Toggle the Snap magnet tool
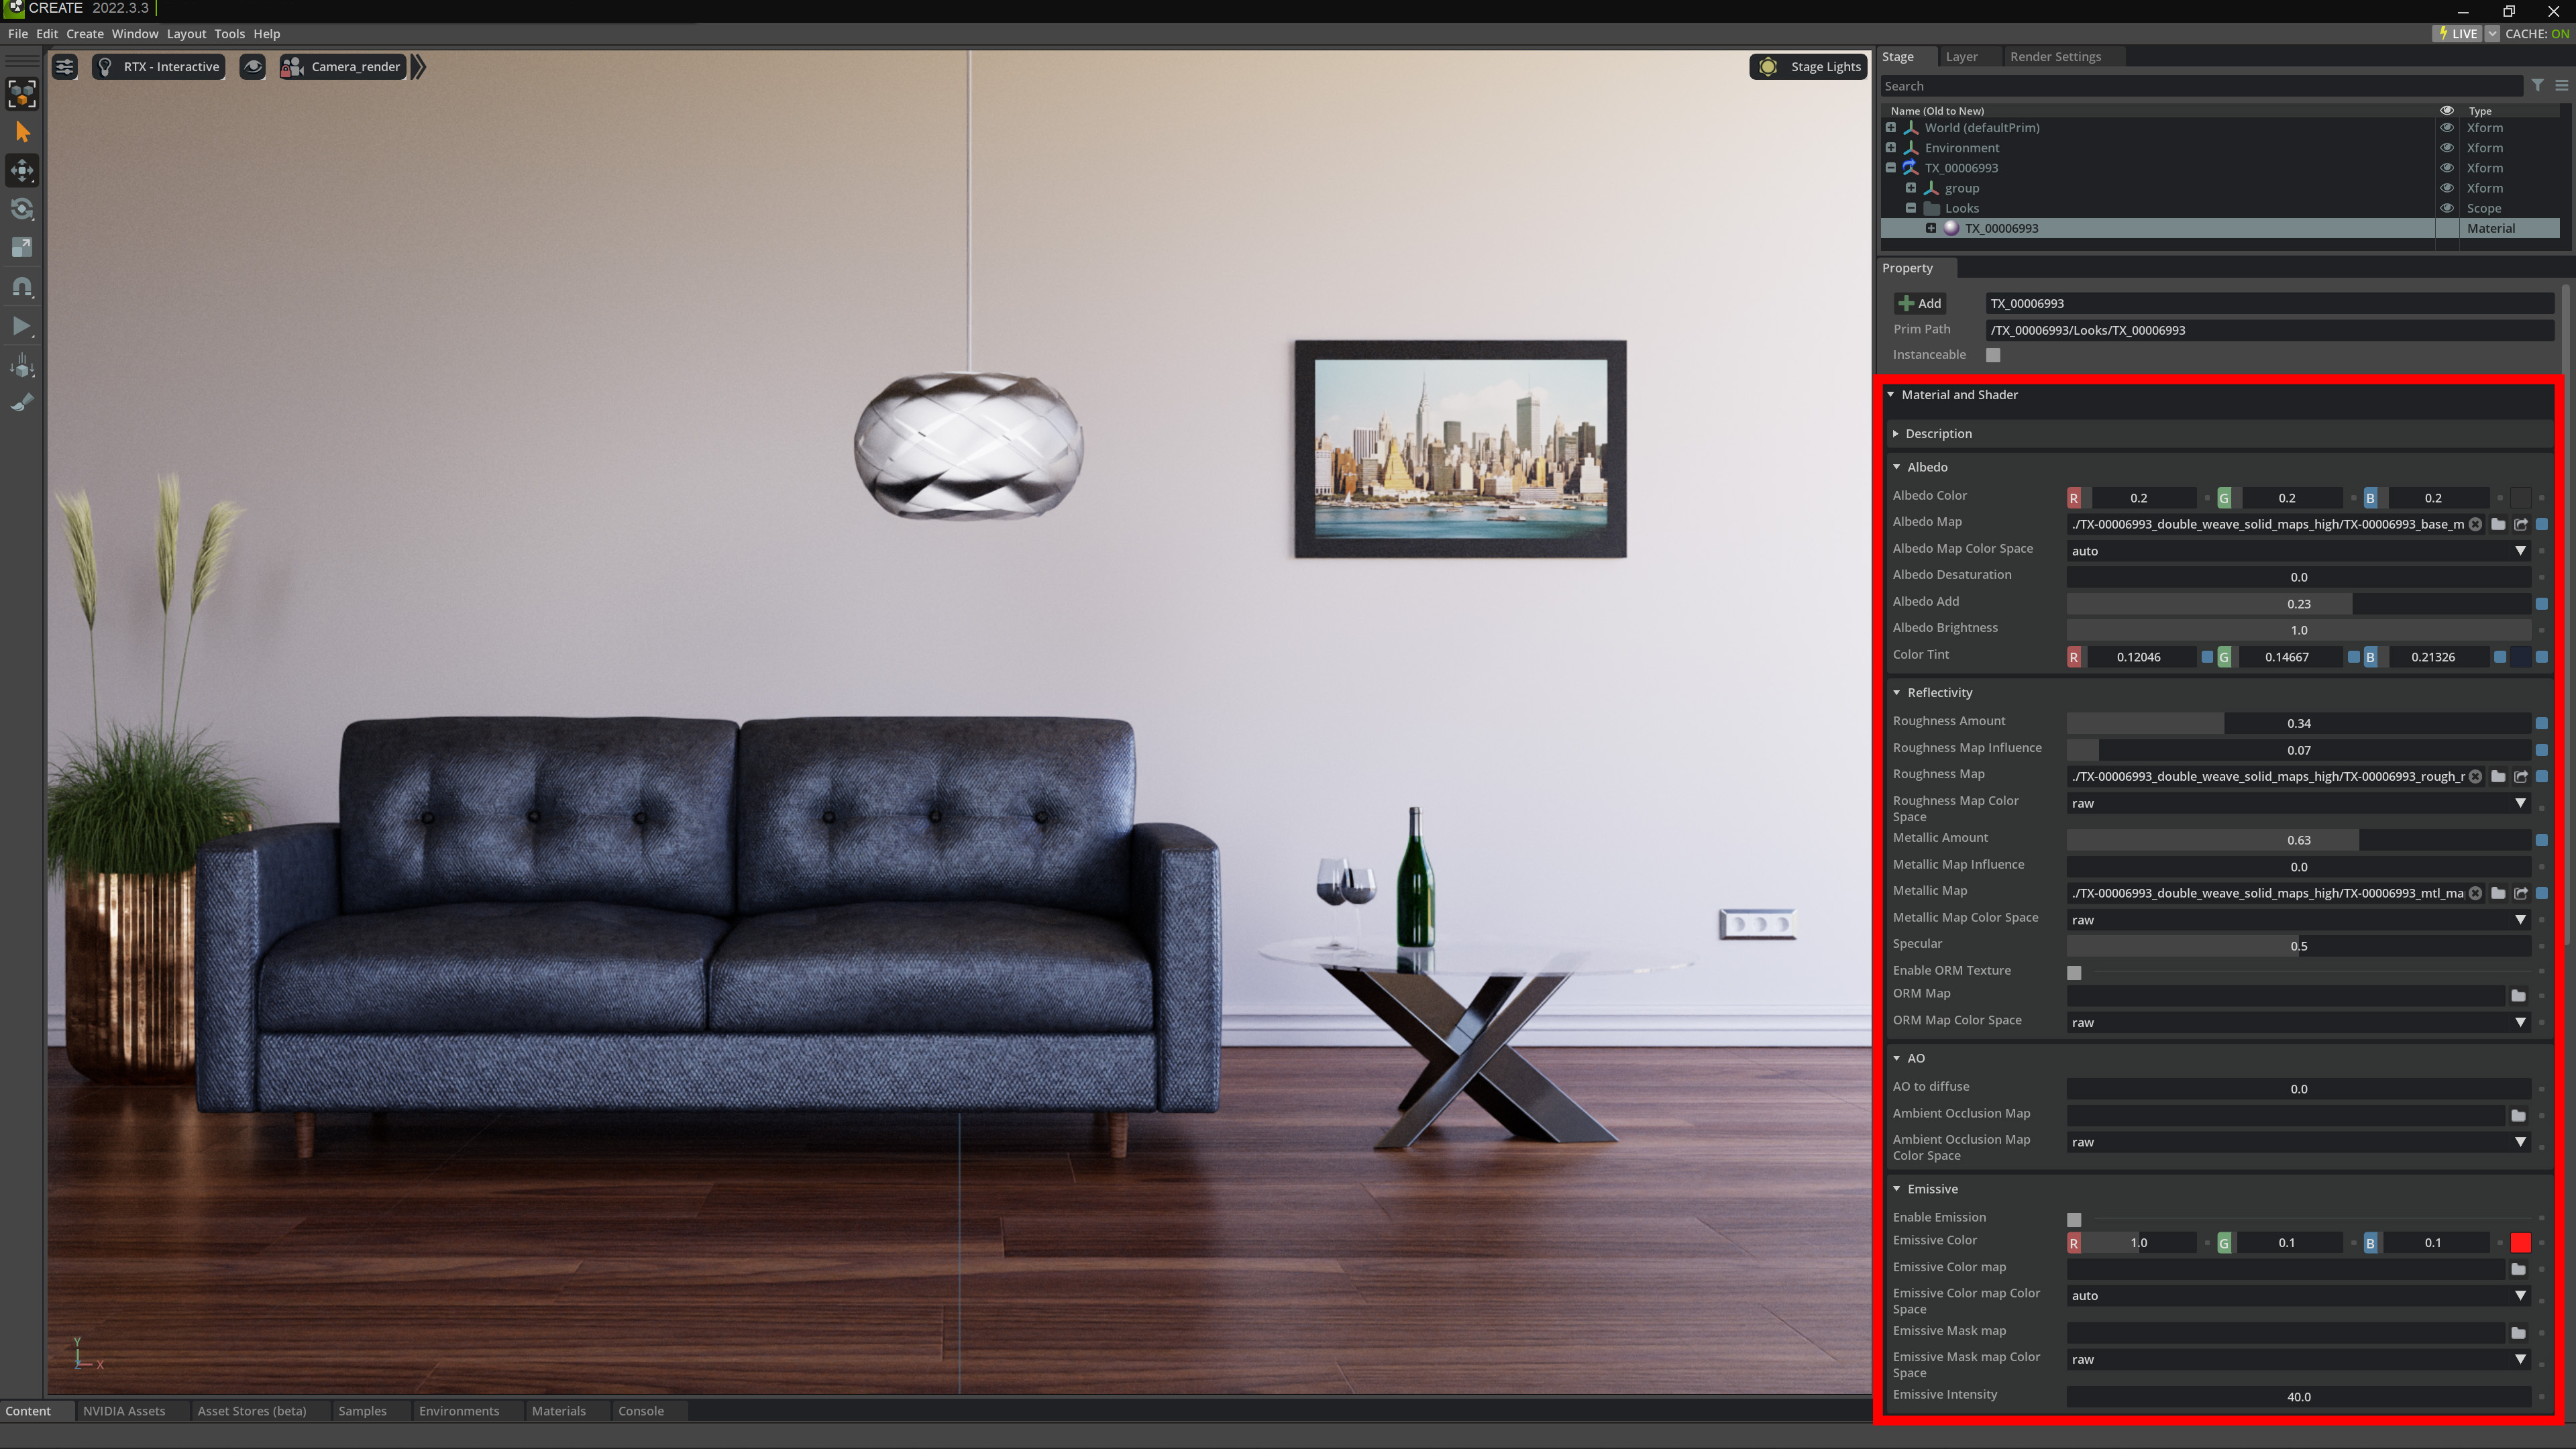The image size is (2576, 1449). pyautogui.click(x=22, y=287)
